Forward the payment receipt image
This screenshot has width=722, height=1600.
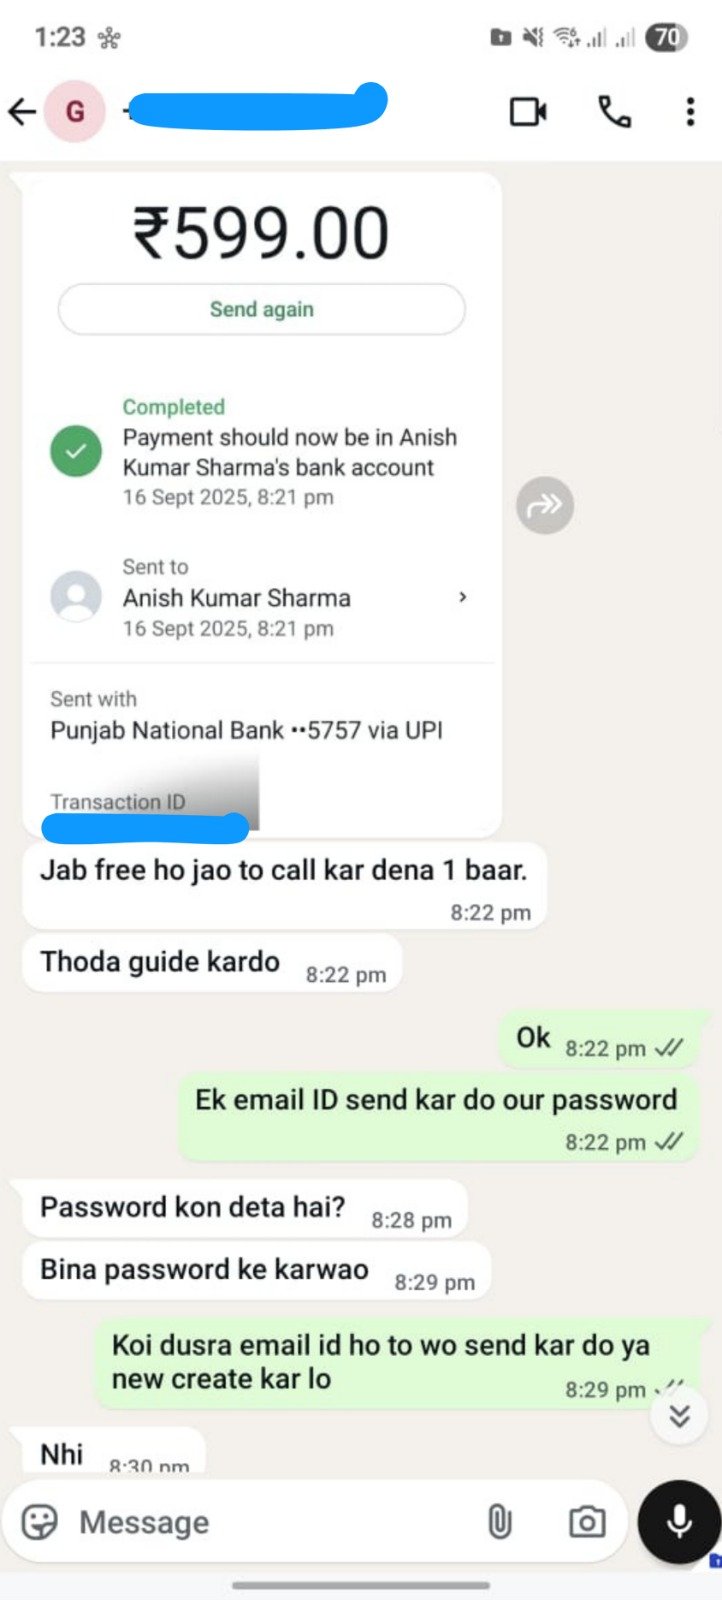pyautogui.click(x=545, y=505)
